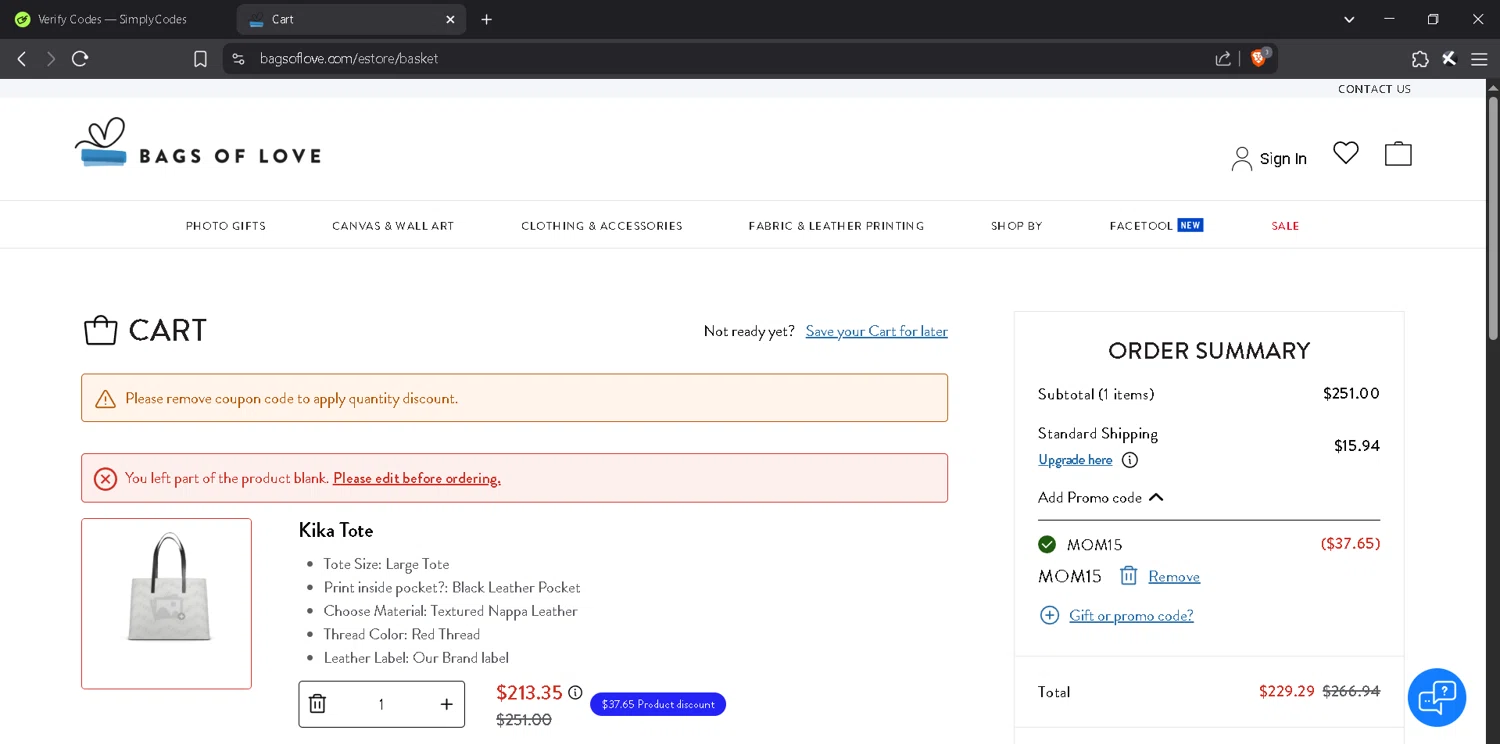This screenshot has height=744, width=1500.
Task: Reload the page with the refresh icon
Action: click(80, 59)
